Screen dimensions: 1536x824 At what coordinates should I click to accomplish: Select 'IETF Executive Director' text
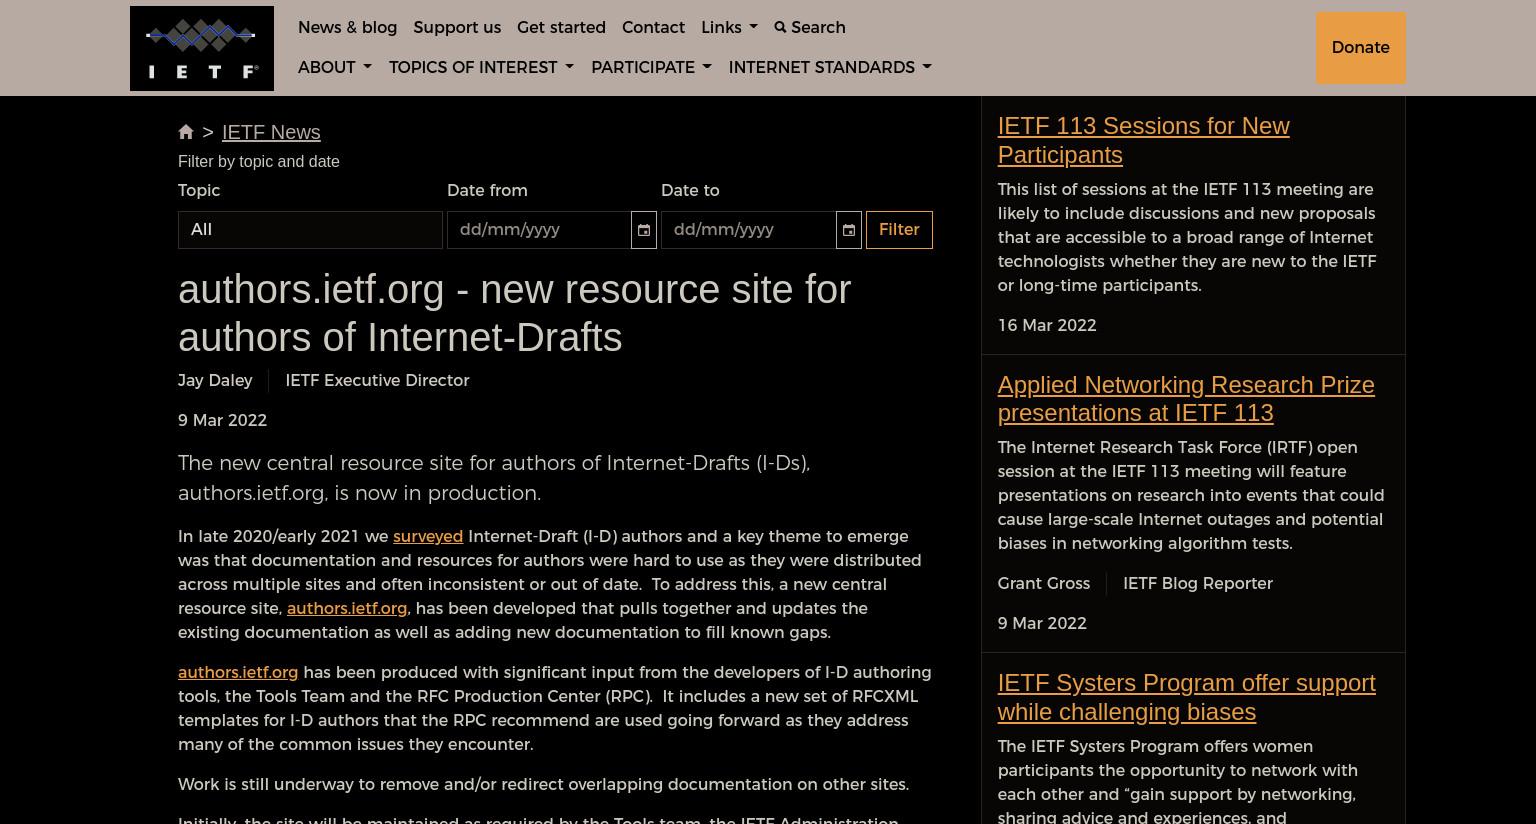377,380
